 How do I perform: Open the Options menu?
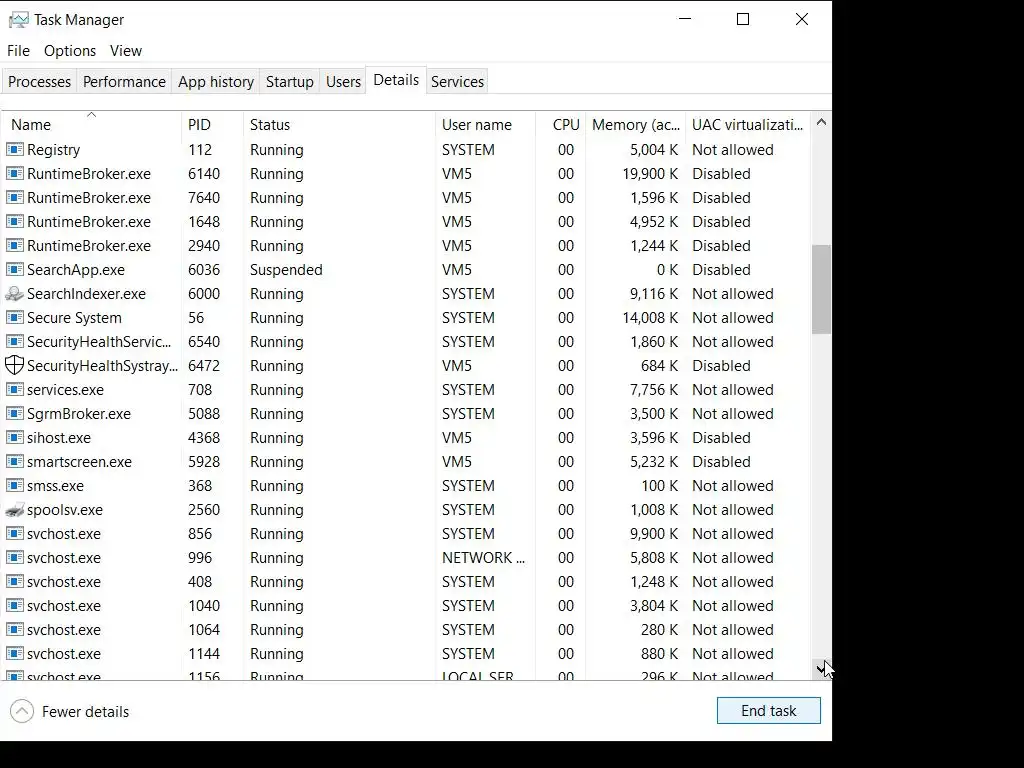coord(70,50)
